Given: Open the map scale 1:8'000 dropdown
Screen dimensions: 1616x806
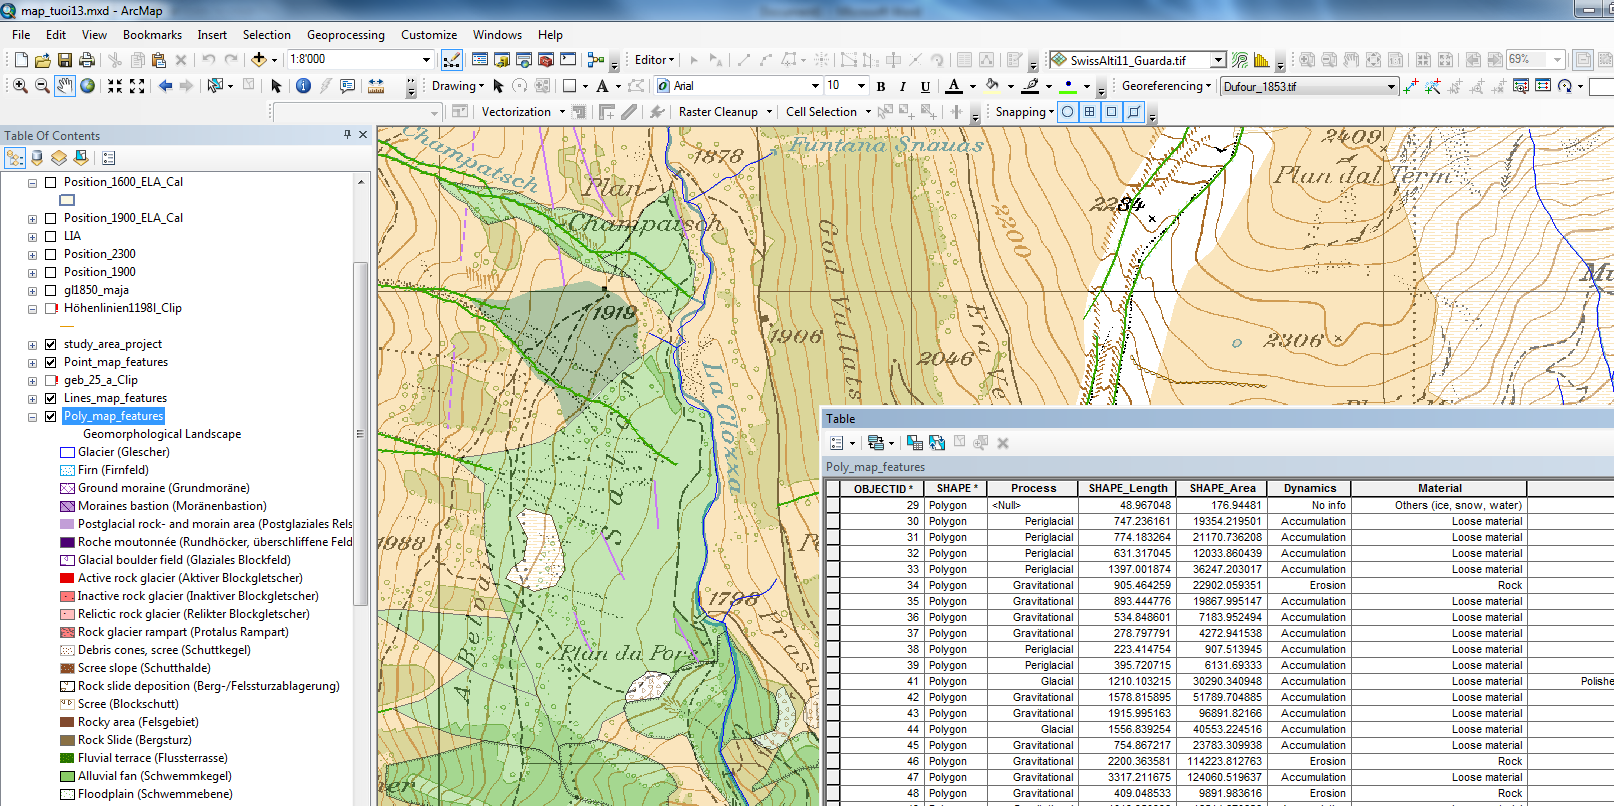Looking at the screenshot, I should click(x=426, y=60).
